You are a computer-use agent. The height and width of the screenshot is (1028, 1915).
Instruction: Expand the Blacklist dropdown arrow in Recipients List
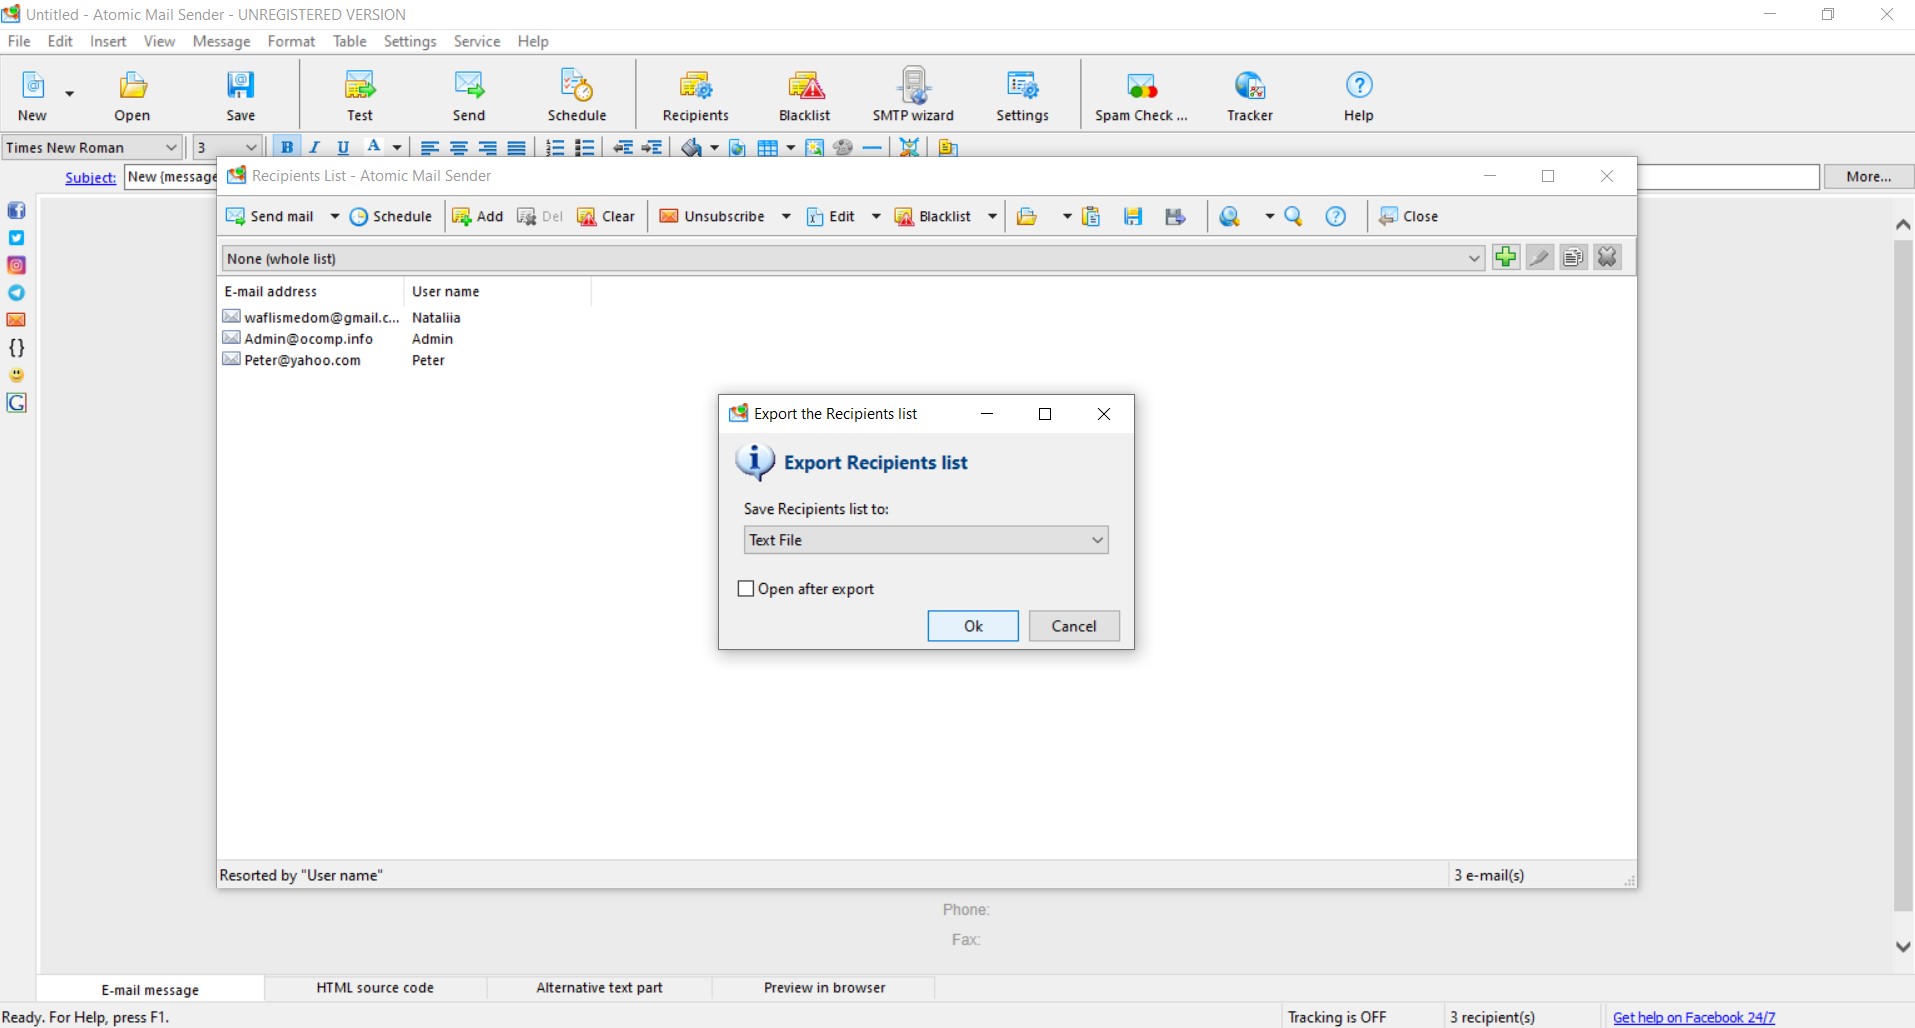click(x=992, y=216)
